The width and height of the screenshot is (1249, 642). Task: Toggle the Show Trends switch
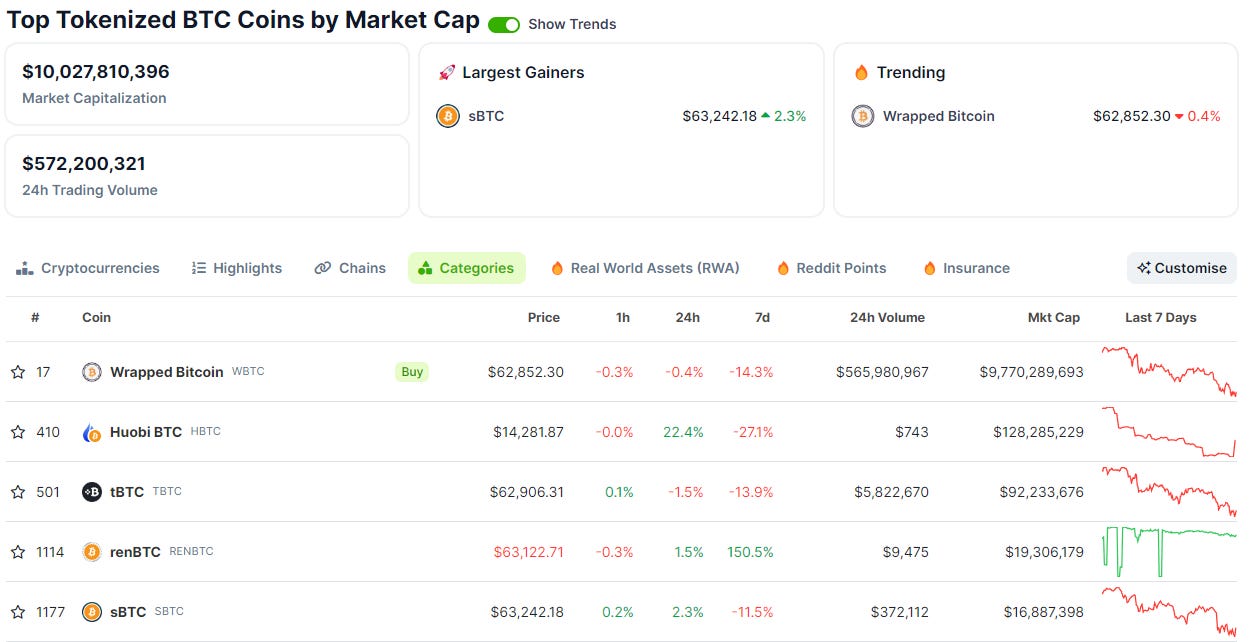click(x=504, y=24)
